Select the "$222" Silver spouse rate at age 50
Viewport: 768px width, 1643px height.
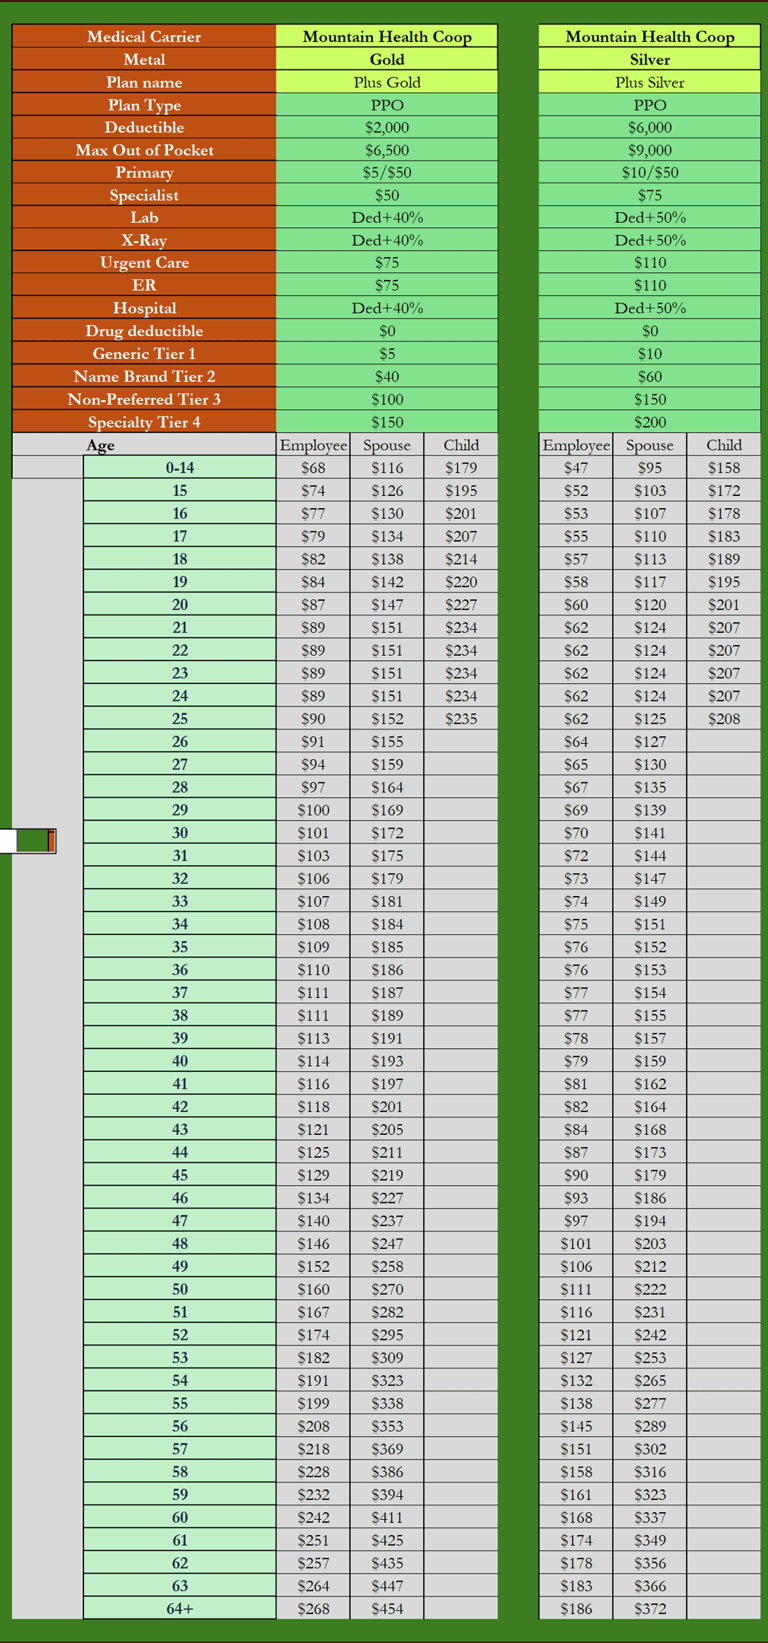click(x=650, y=1289)
